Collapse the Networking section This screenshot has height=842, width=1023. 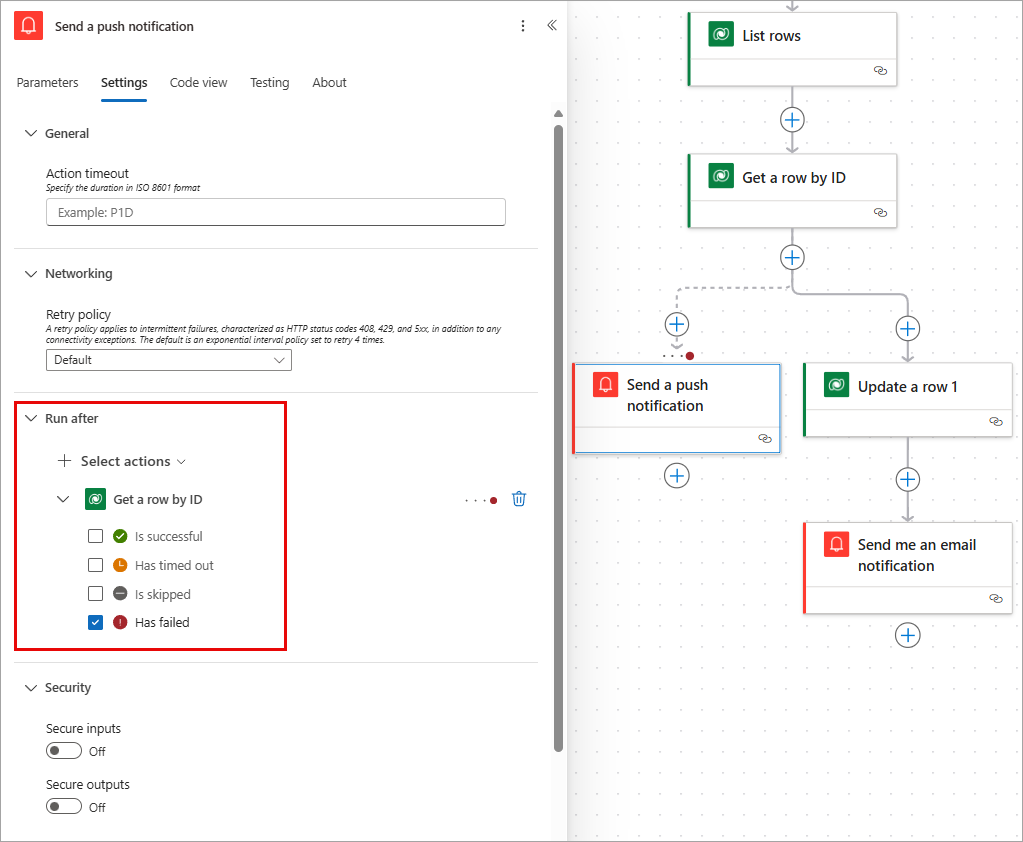tap(31, 273)
